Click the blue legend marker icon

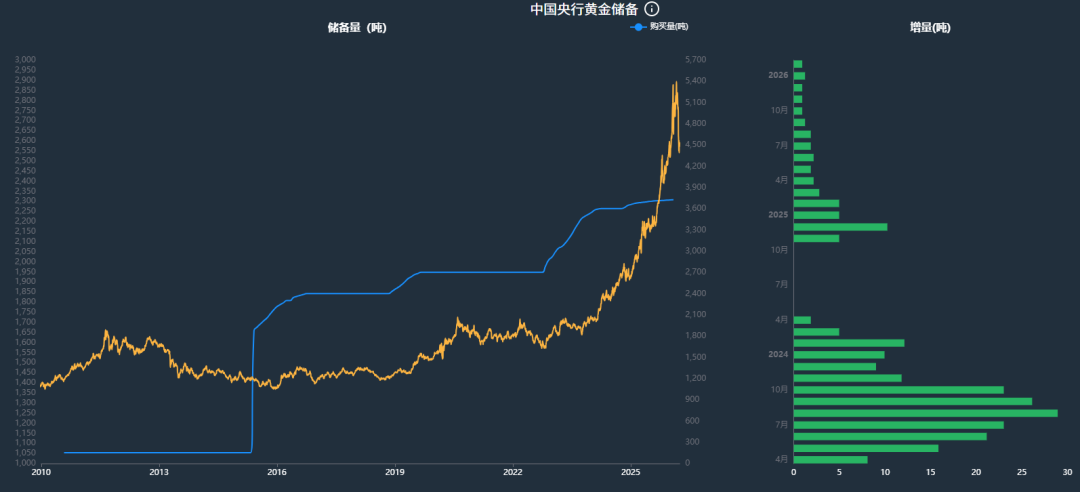coord(638,27)
